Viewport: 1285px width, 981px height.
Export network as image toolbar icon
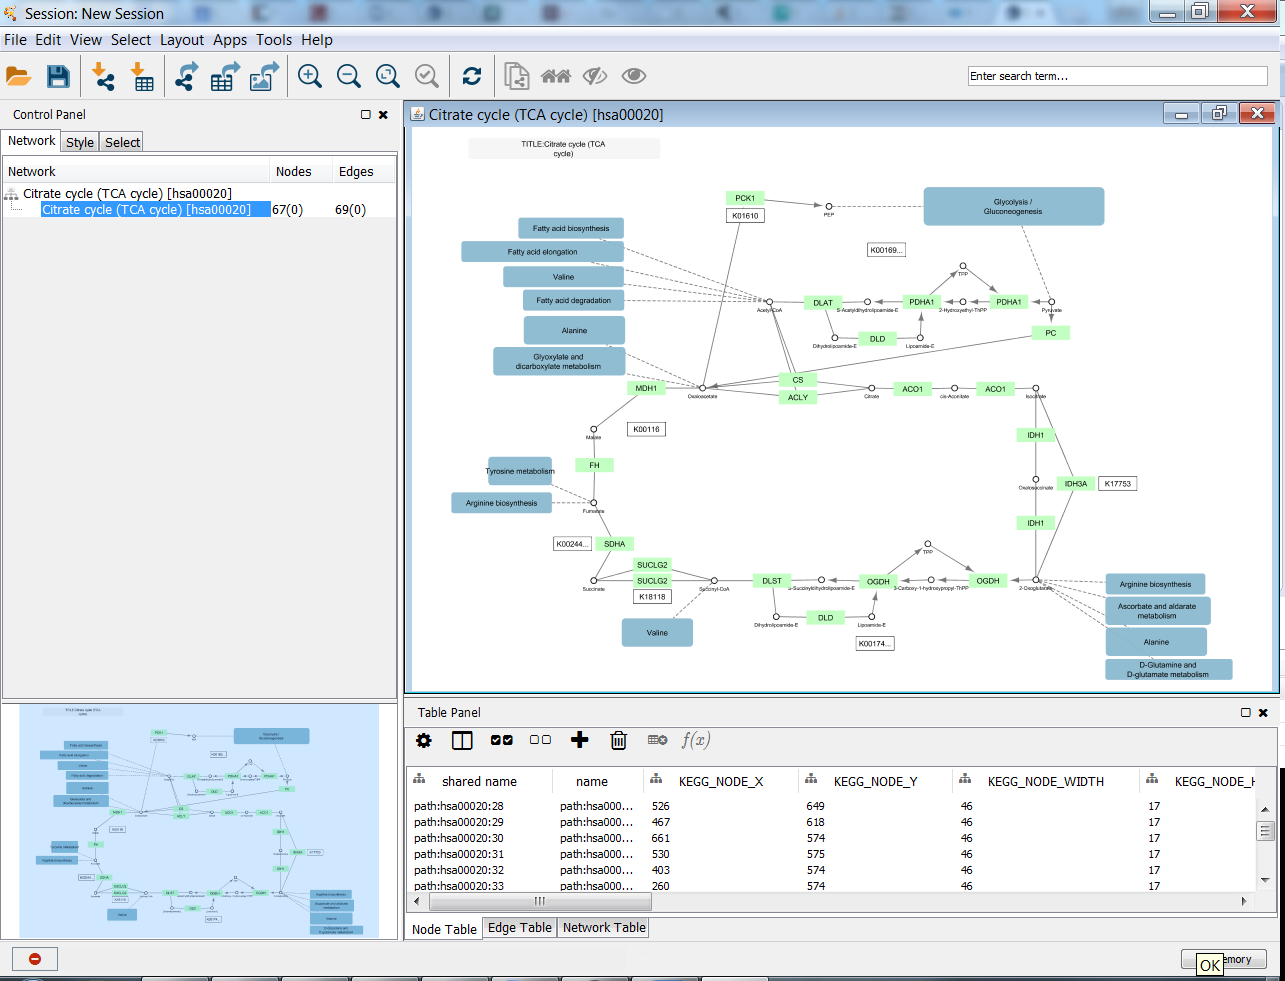click(264, 76)
